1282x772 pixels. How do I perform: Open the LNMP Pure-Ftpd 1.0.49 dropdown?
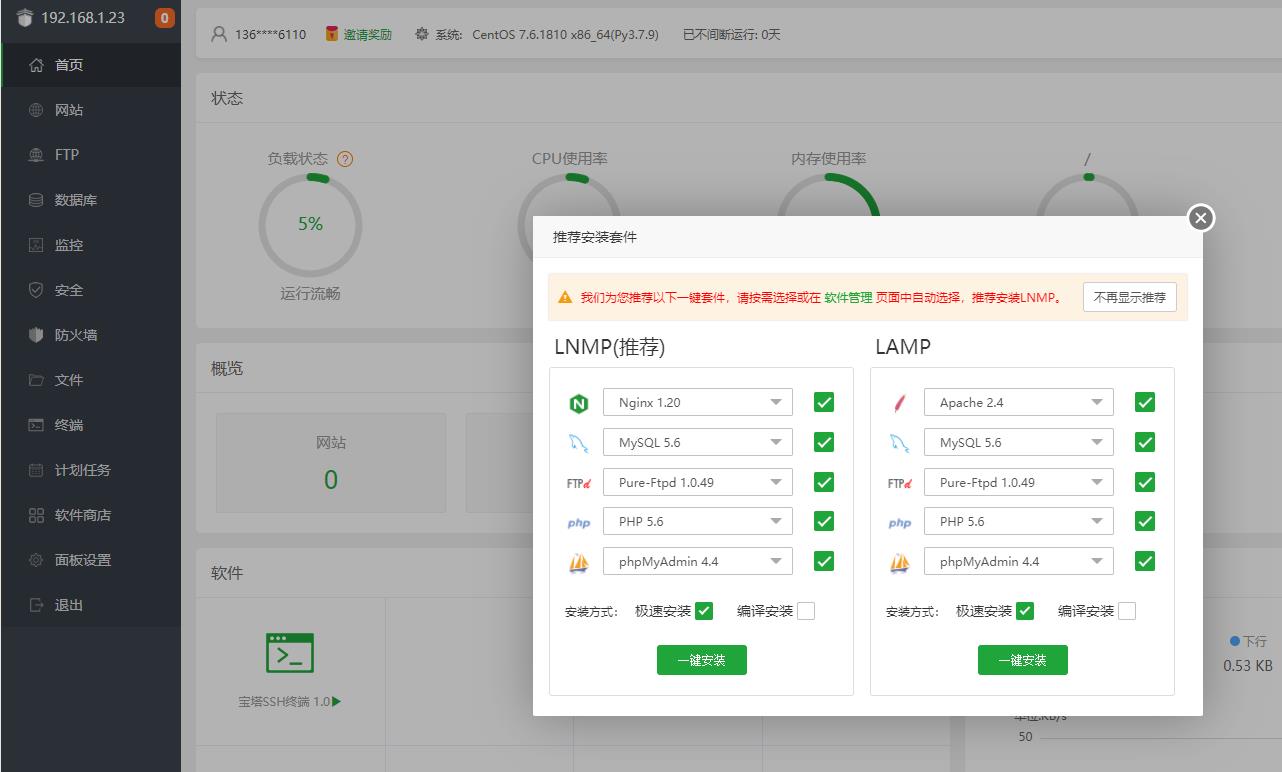click(698, 482)
